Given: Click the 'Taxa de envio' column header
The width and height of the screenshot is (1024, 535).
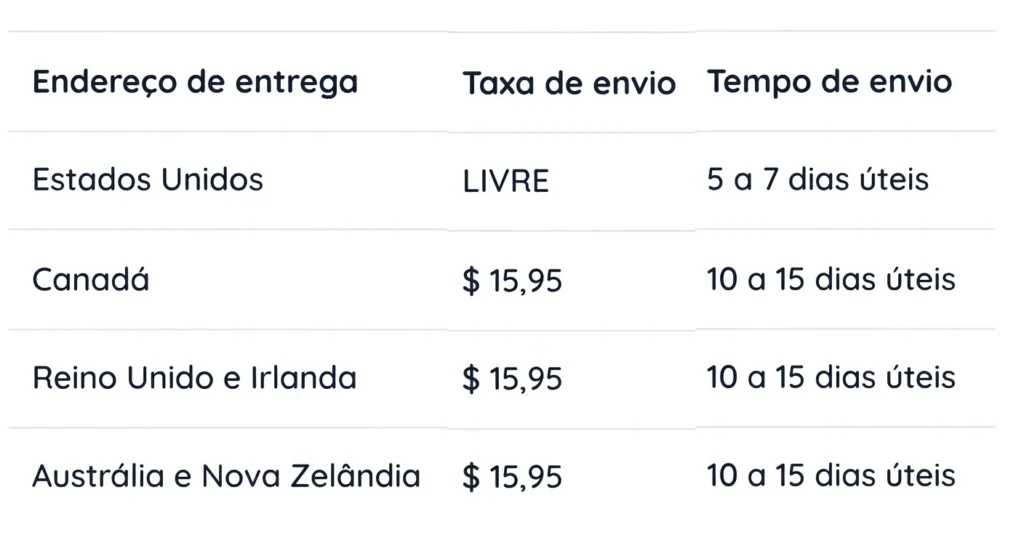Looking at the screenshot, I should pos(569,83).
